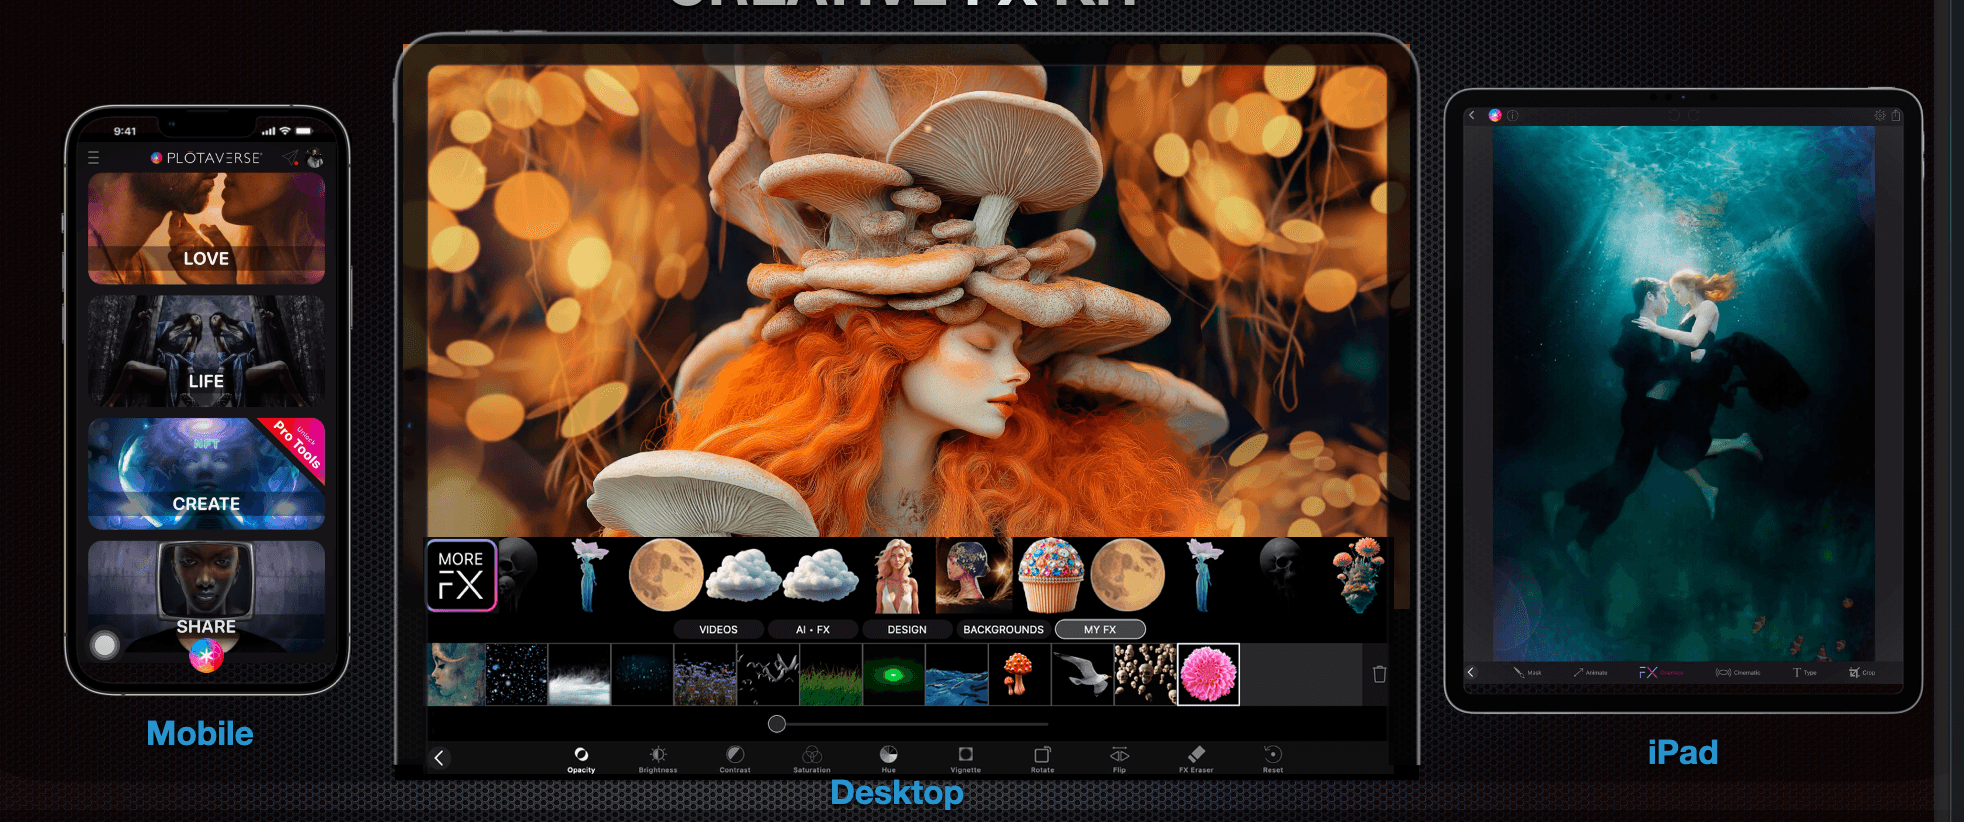The width and height of the screenshot is (1964, 822).
Task: Select the MY FX tab
Action: (x=1100, y=629)
